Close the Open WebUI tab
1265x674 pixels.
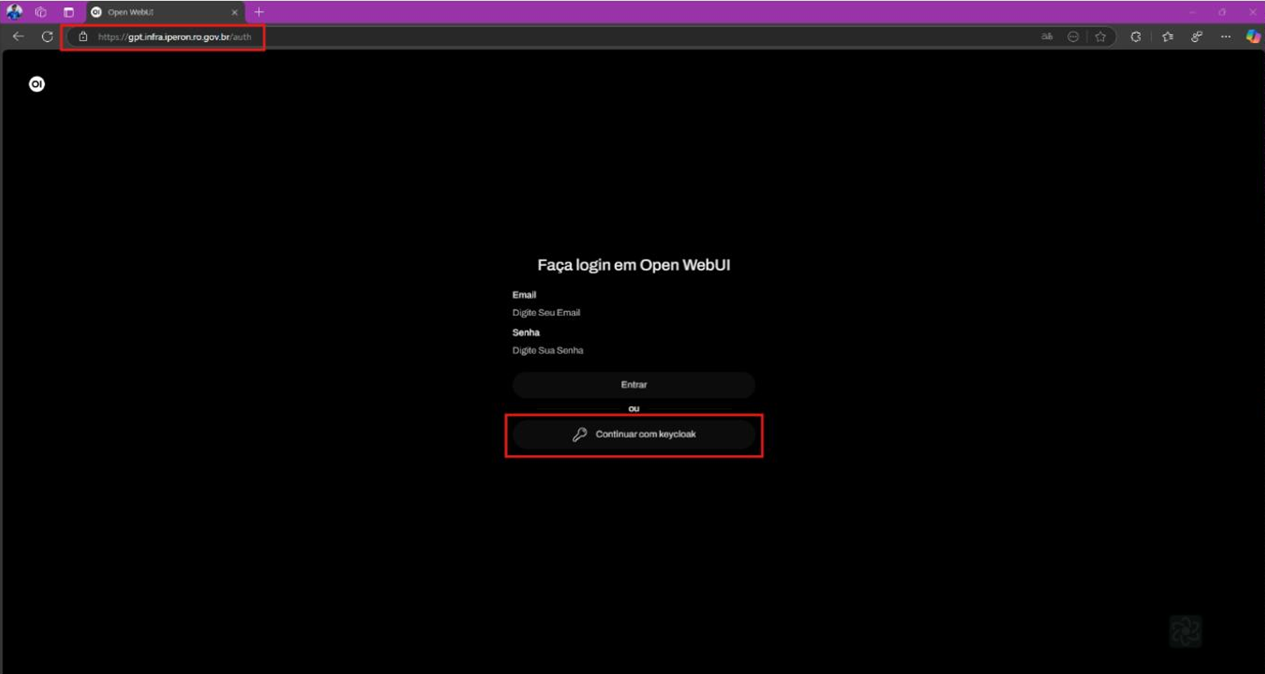pos(235,12)
